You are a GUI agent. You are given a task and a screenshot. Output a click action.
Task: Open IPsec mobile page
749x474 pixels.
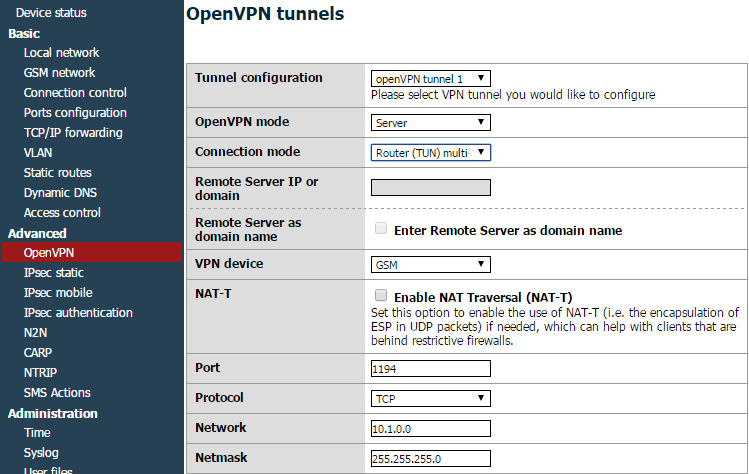tap(58, 293)
